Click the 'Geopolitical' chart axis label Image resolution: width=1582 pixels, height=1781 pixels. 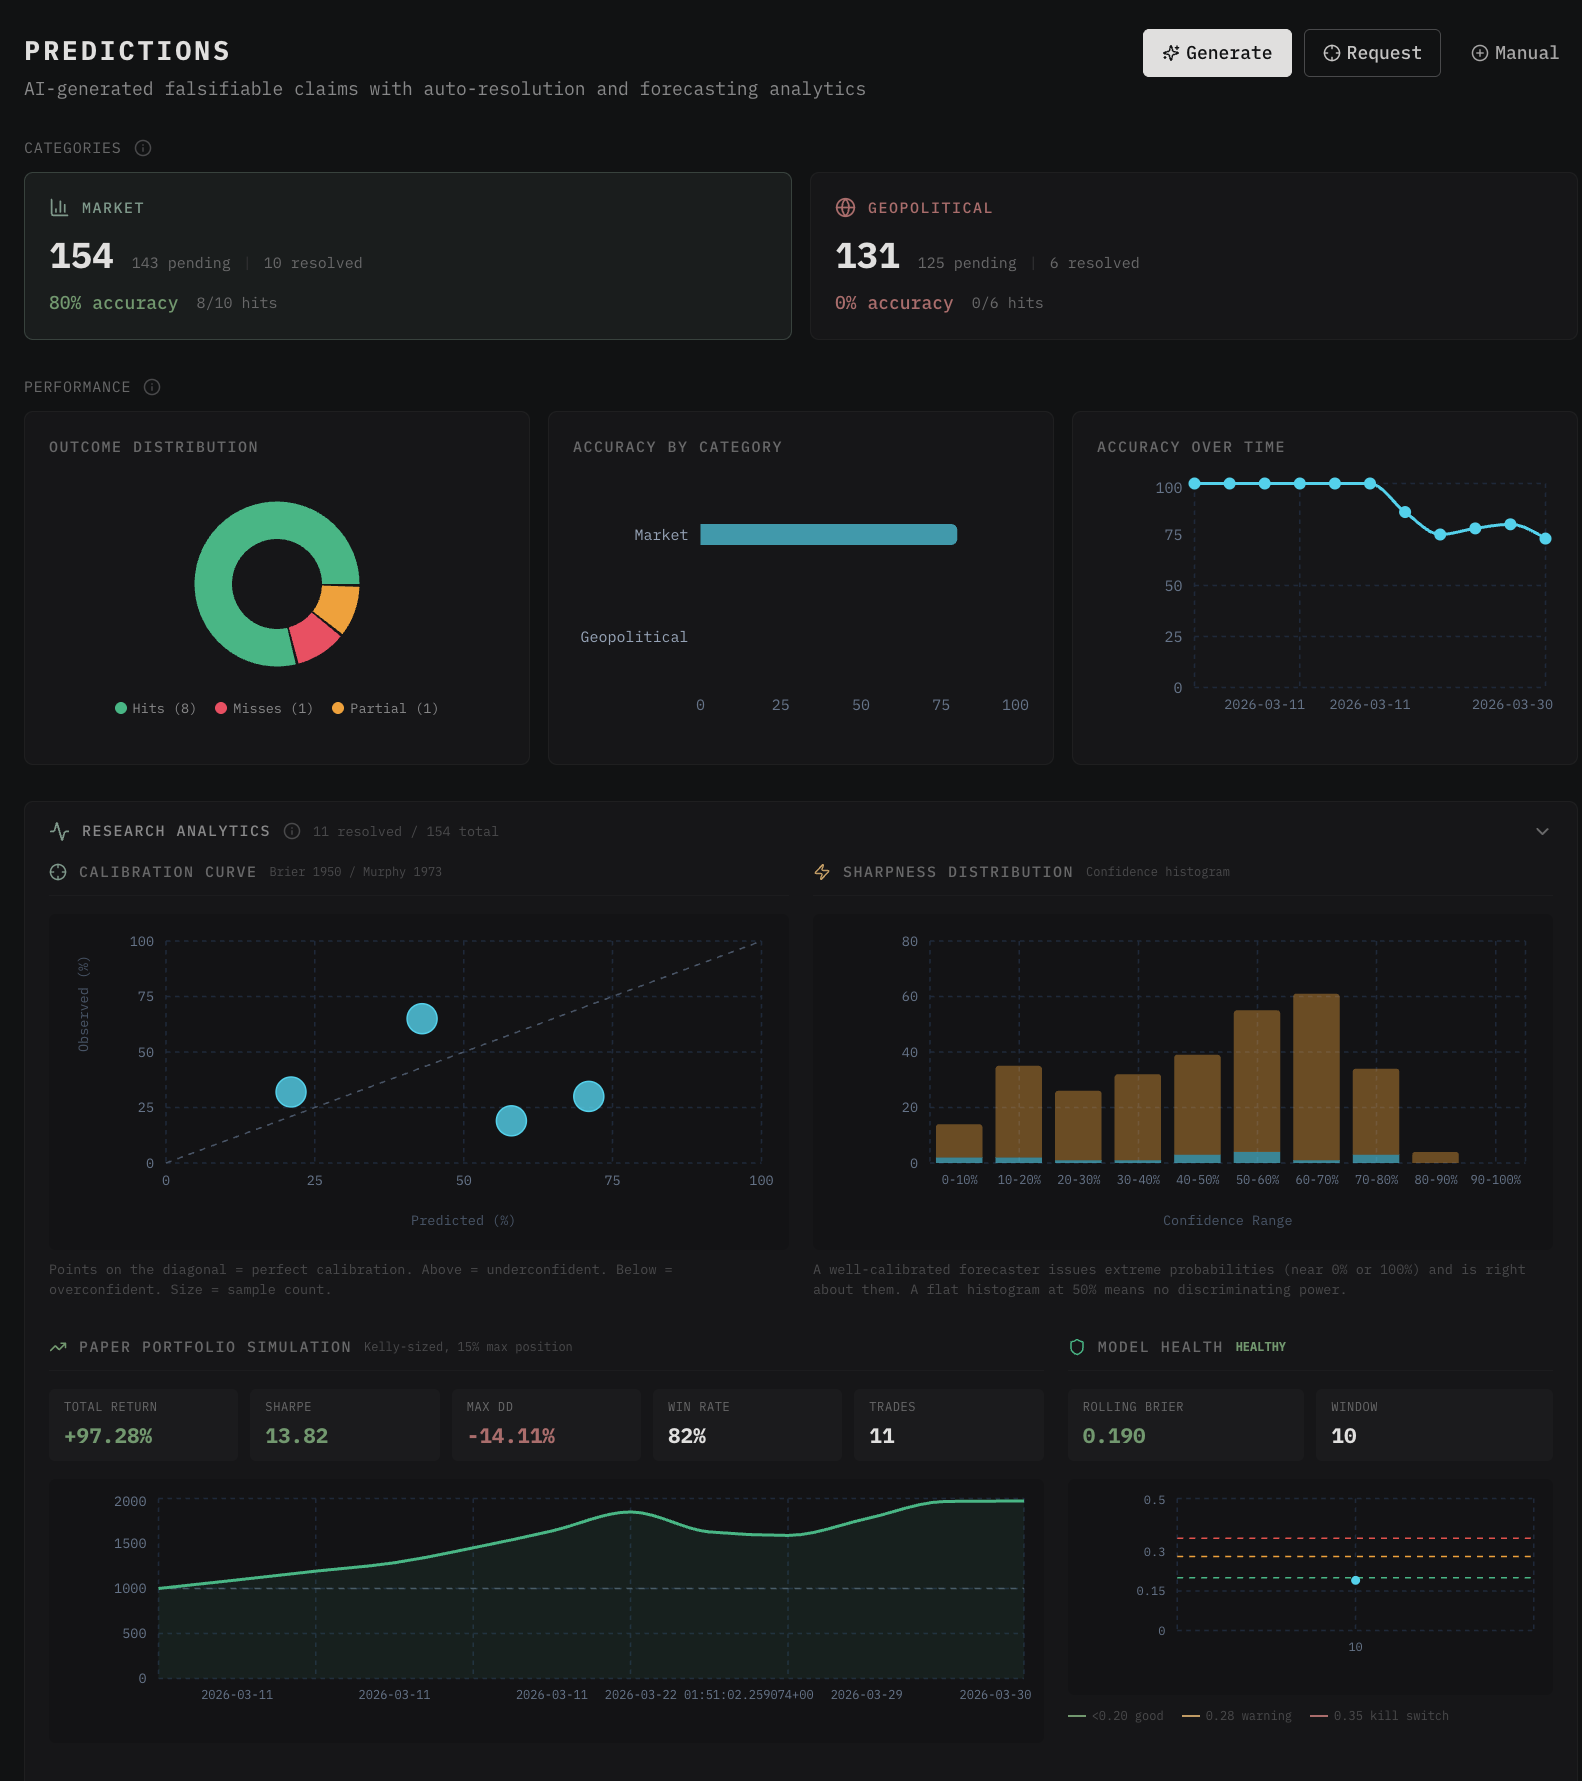(x=634, y=637)
